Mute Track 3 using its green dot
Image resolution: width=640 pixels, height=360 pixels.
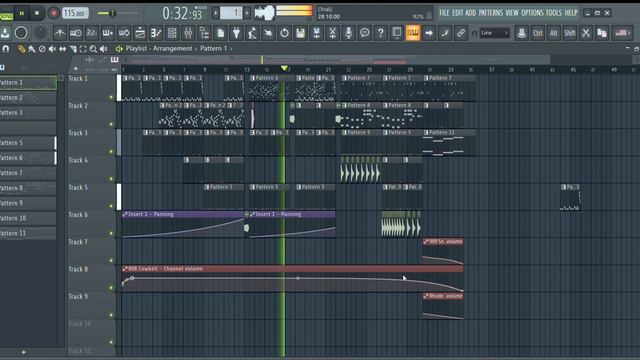[111, 151]
